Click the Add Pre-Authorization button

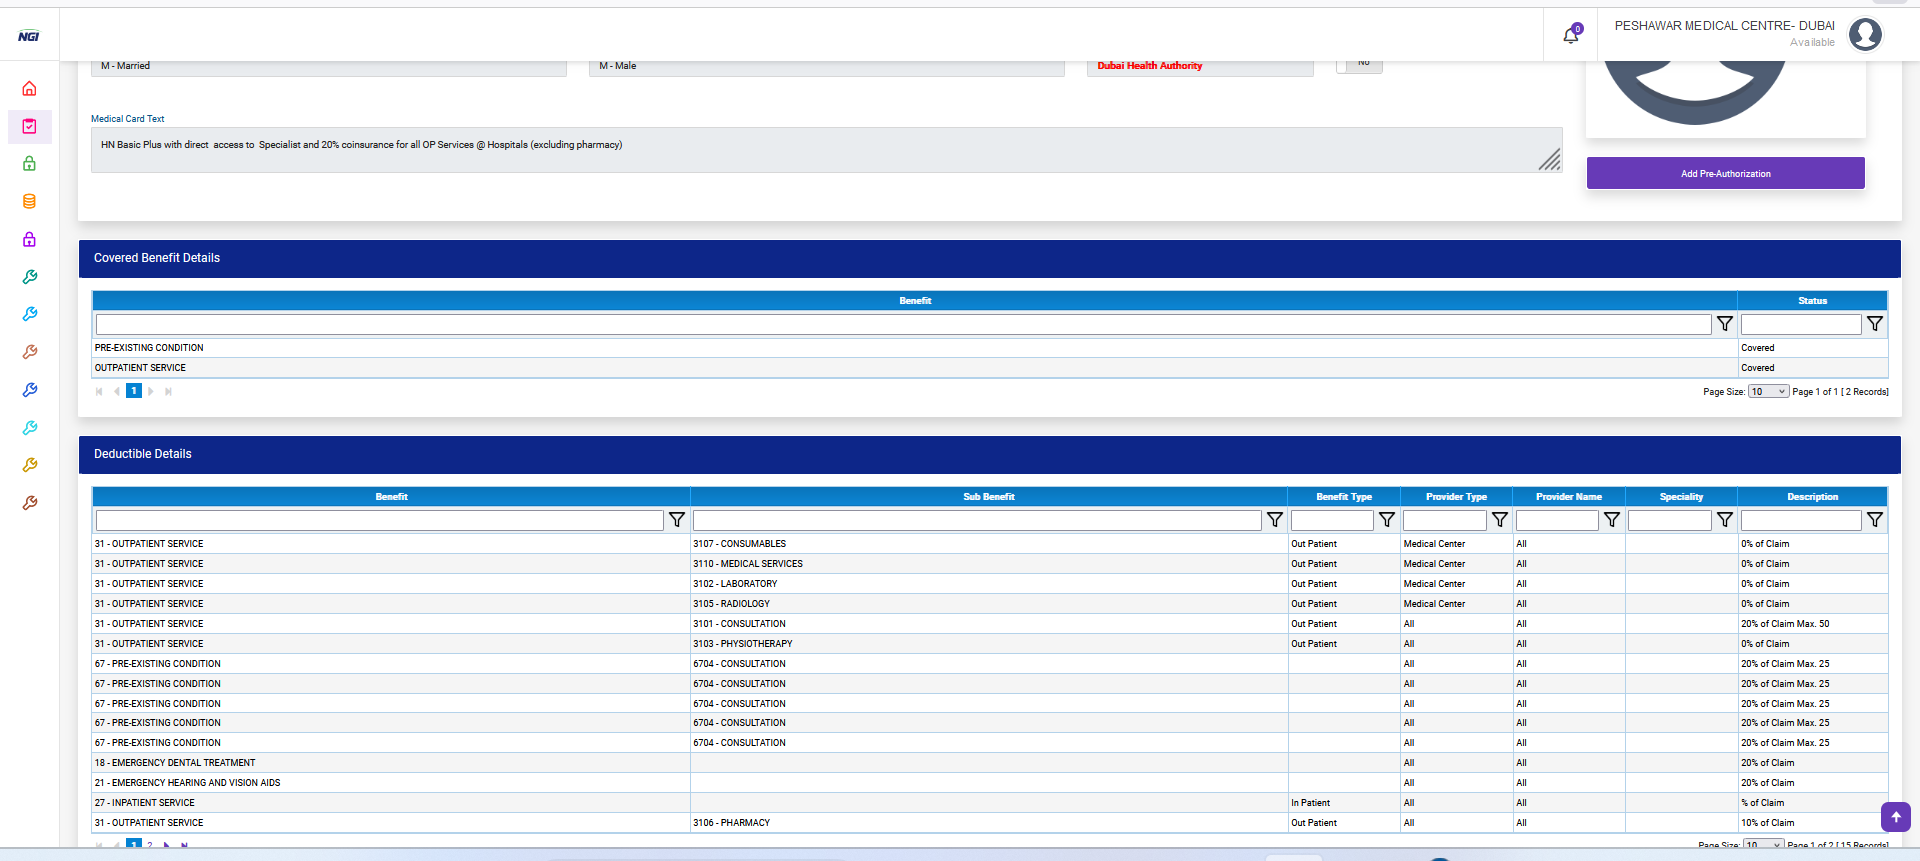1725,173
